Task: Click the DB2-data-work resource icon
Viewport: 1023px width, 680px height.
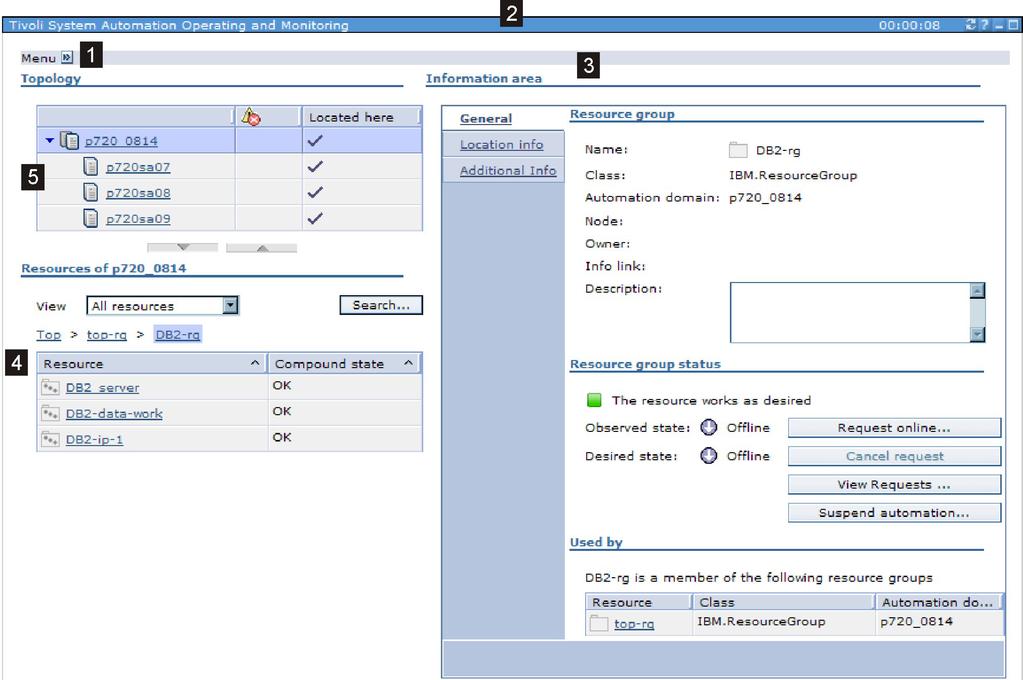Action: (50, 413)
